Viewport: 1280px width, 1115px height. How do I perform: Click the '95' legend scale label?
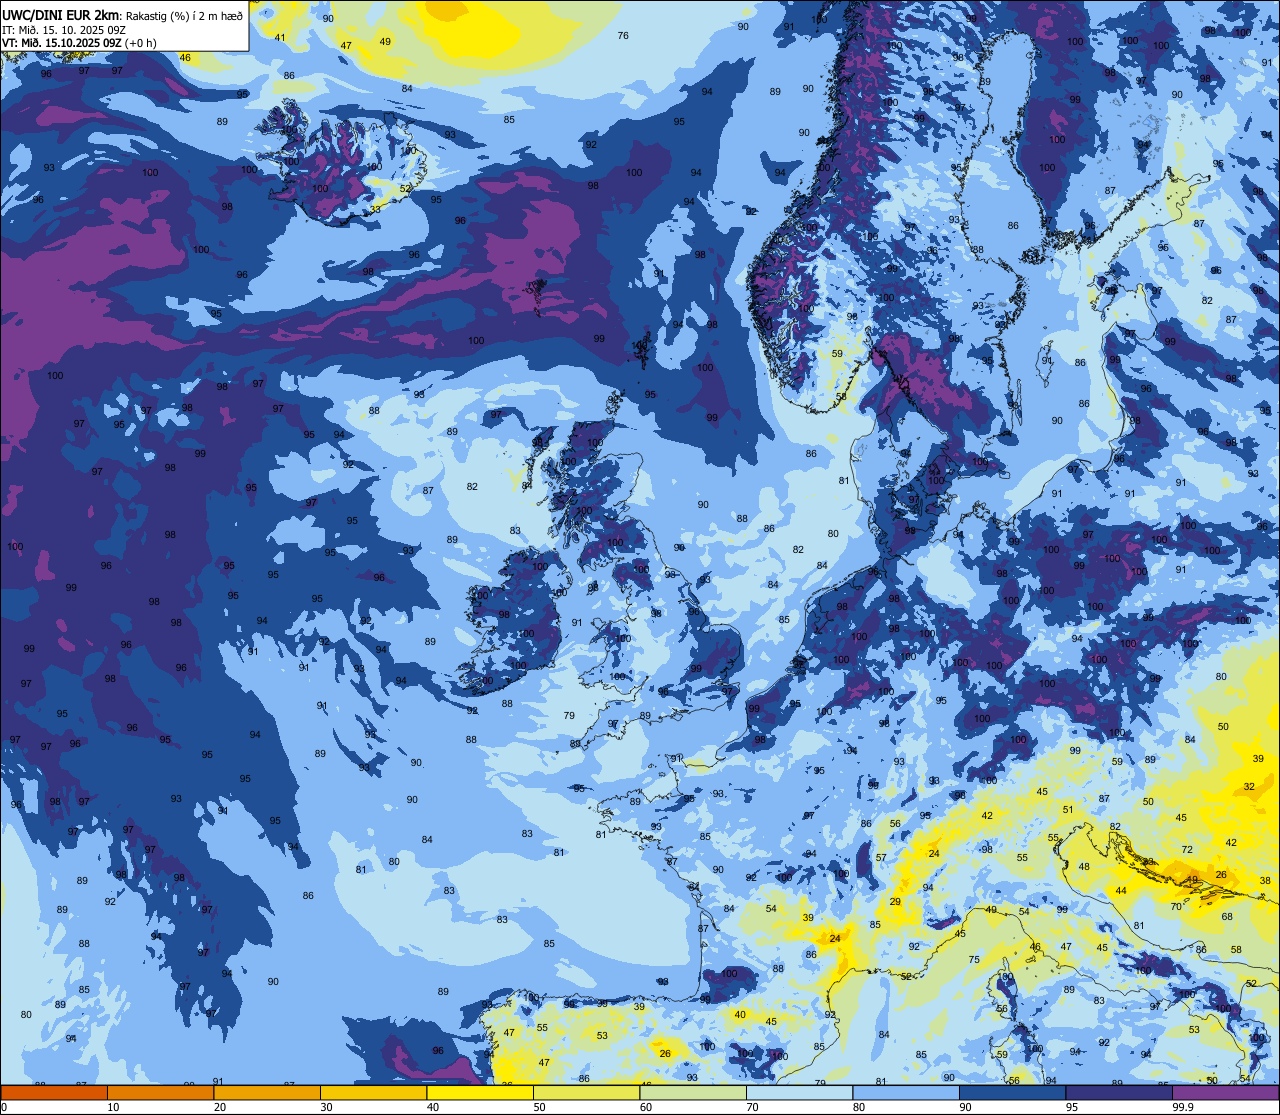1072,1107
